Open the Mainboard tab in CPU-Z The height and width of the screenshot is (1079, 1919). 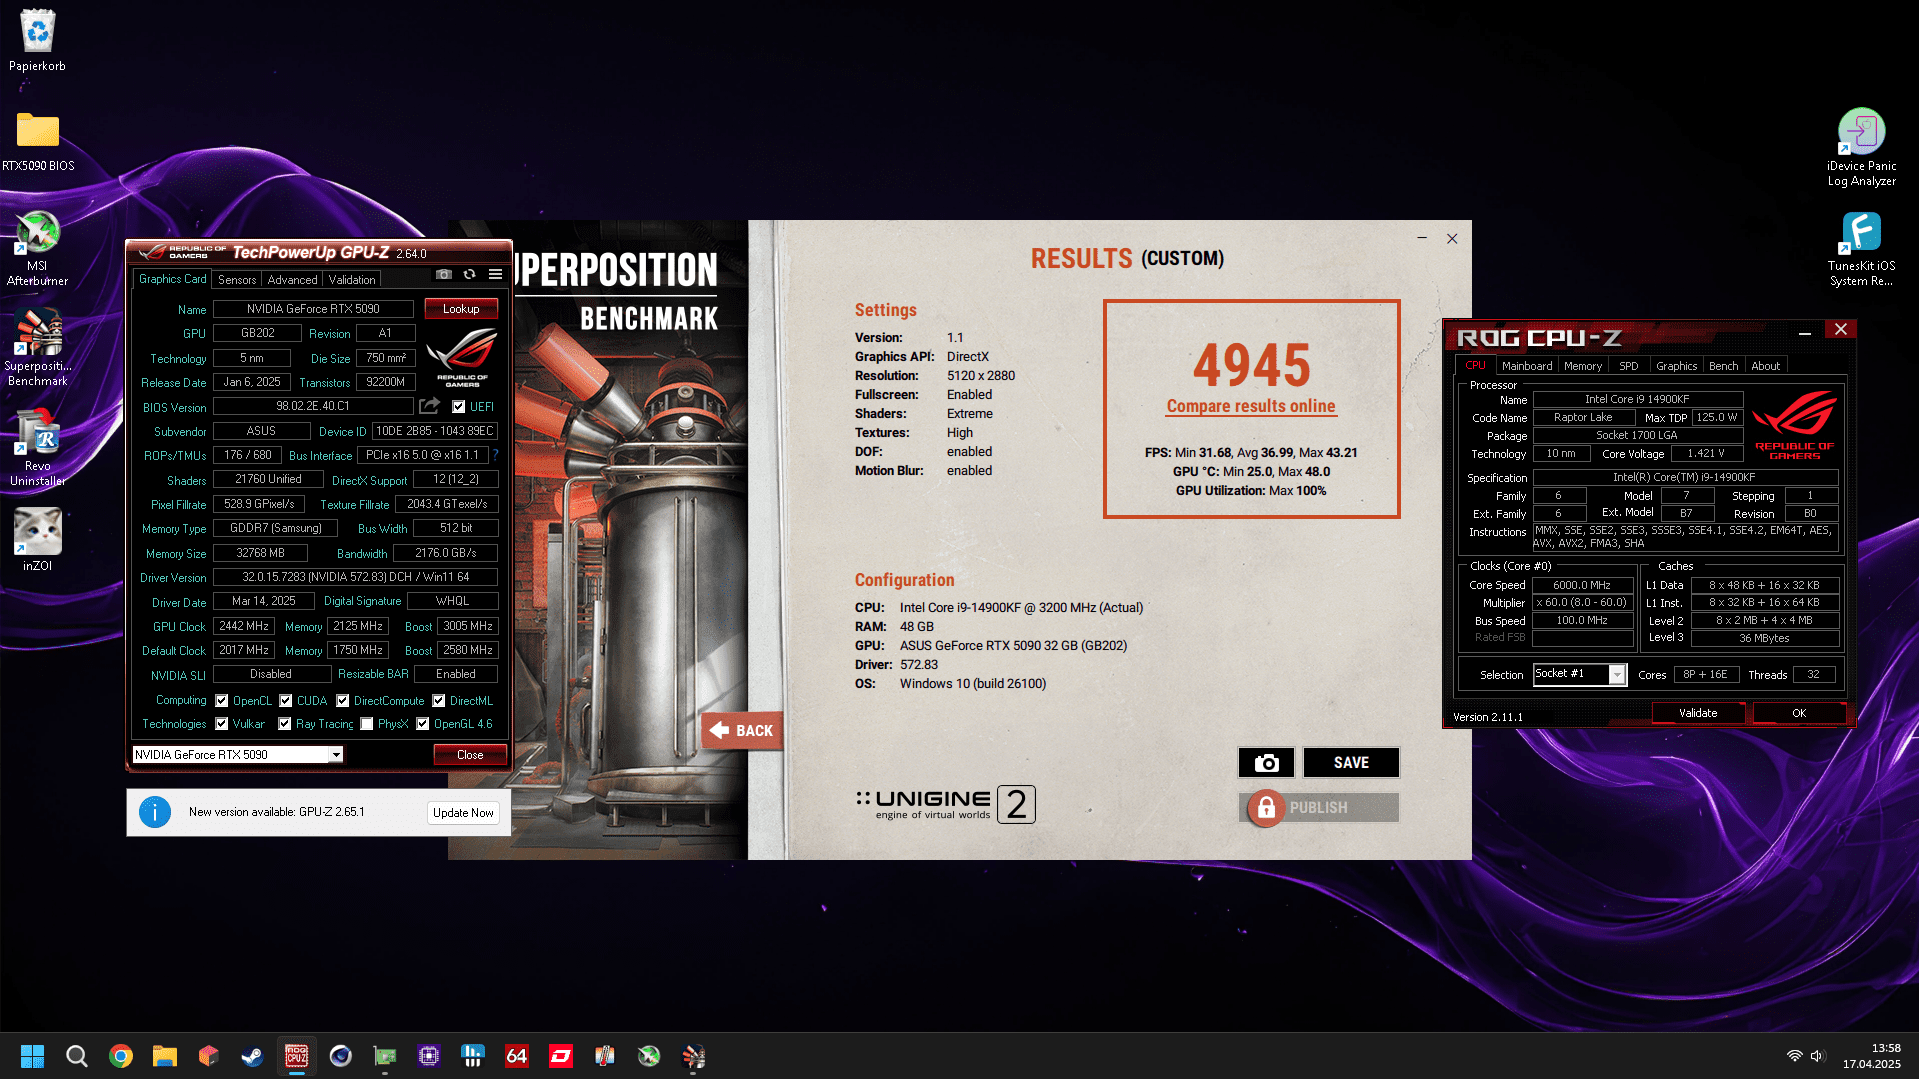[x=1527, y=366]
